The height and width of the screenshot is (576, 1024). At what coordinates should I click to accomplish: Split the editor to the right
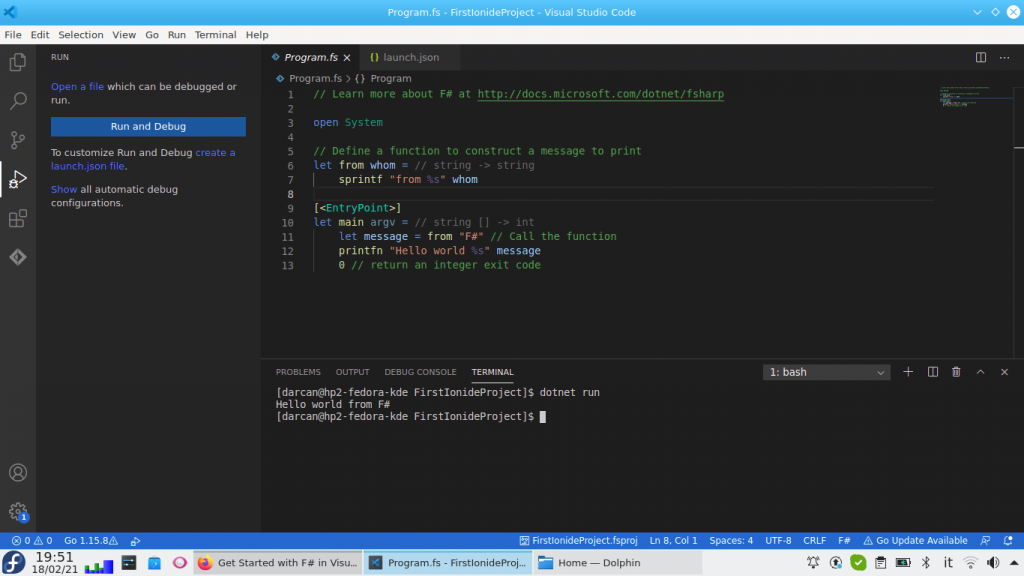pos(981,57)
